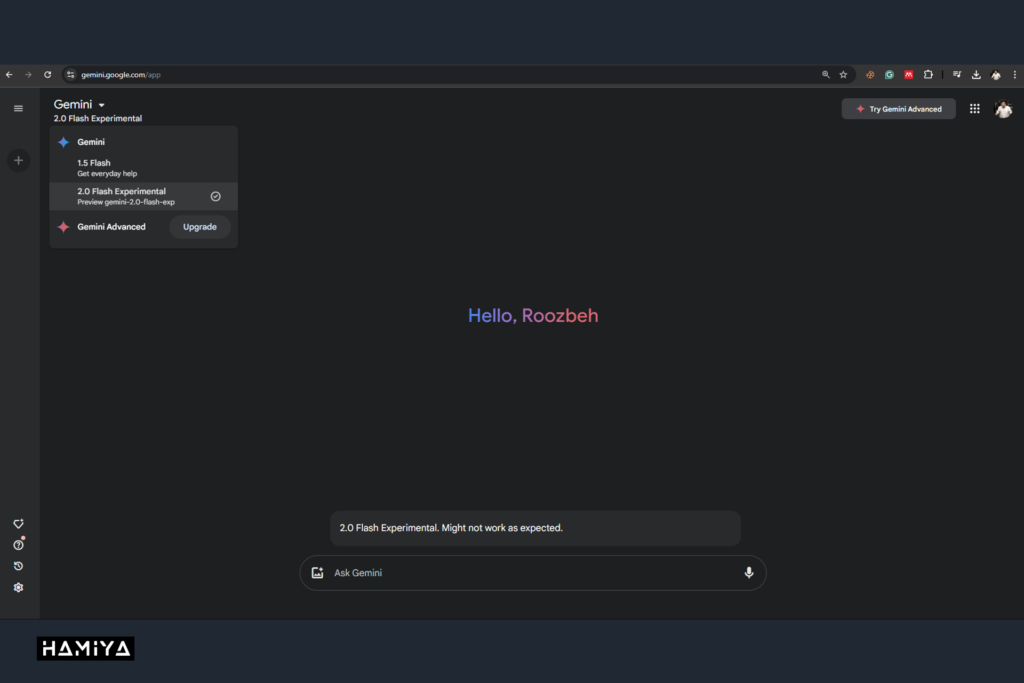1024x683 pixels.
Task: Use microphone for voice input
Action: tap(748, 573)
